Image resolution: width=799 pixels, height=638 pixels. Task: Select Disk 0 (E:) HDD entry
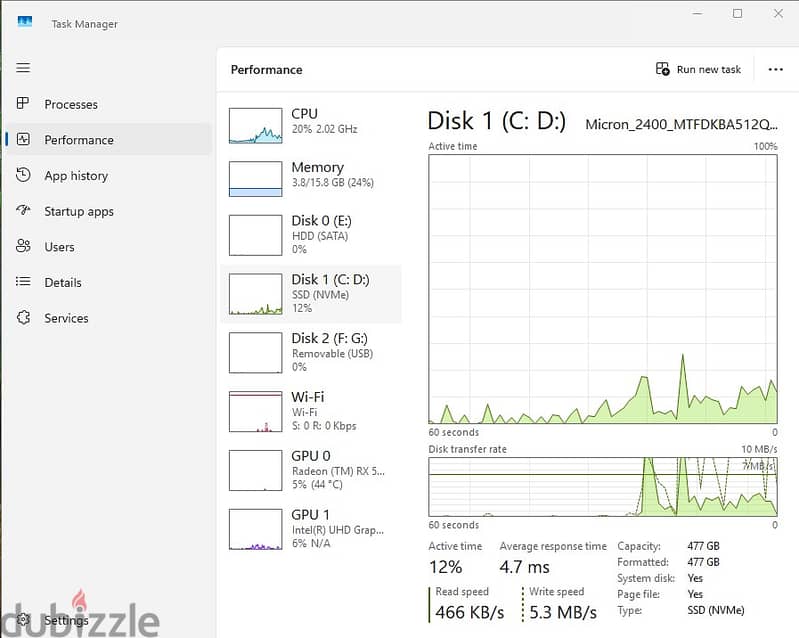pyautogui.click(x=311, y=235)
